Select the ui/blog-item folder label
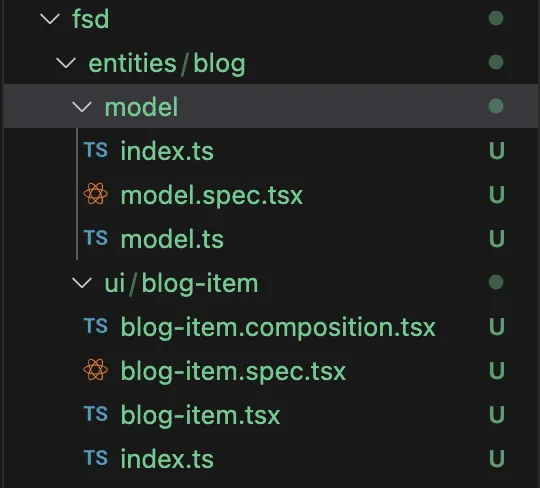Image resolution: width=540 pixels, height=488 pixels. (x=181, y=284)
